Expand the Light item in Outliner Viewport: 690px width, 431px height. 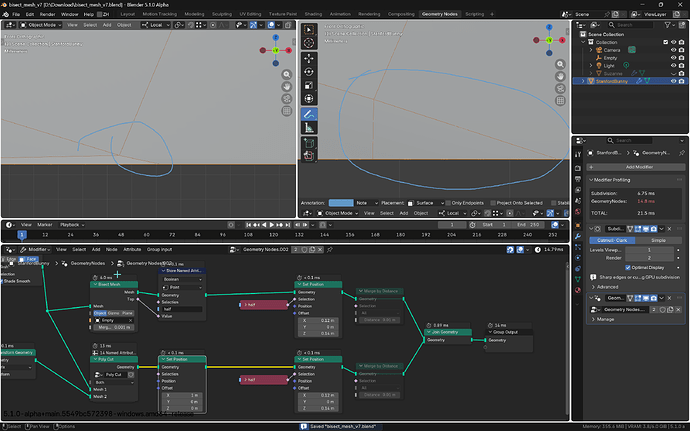coord(591,66)
